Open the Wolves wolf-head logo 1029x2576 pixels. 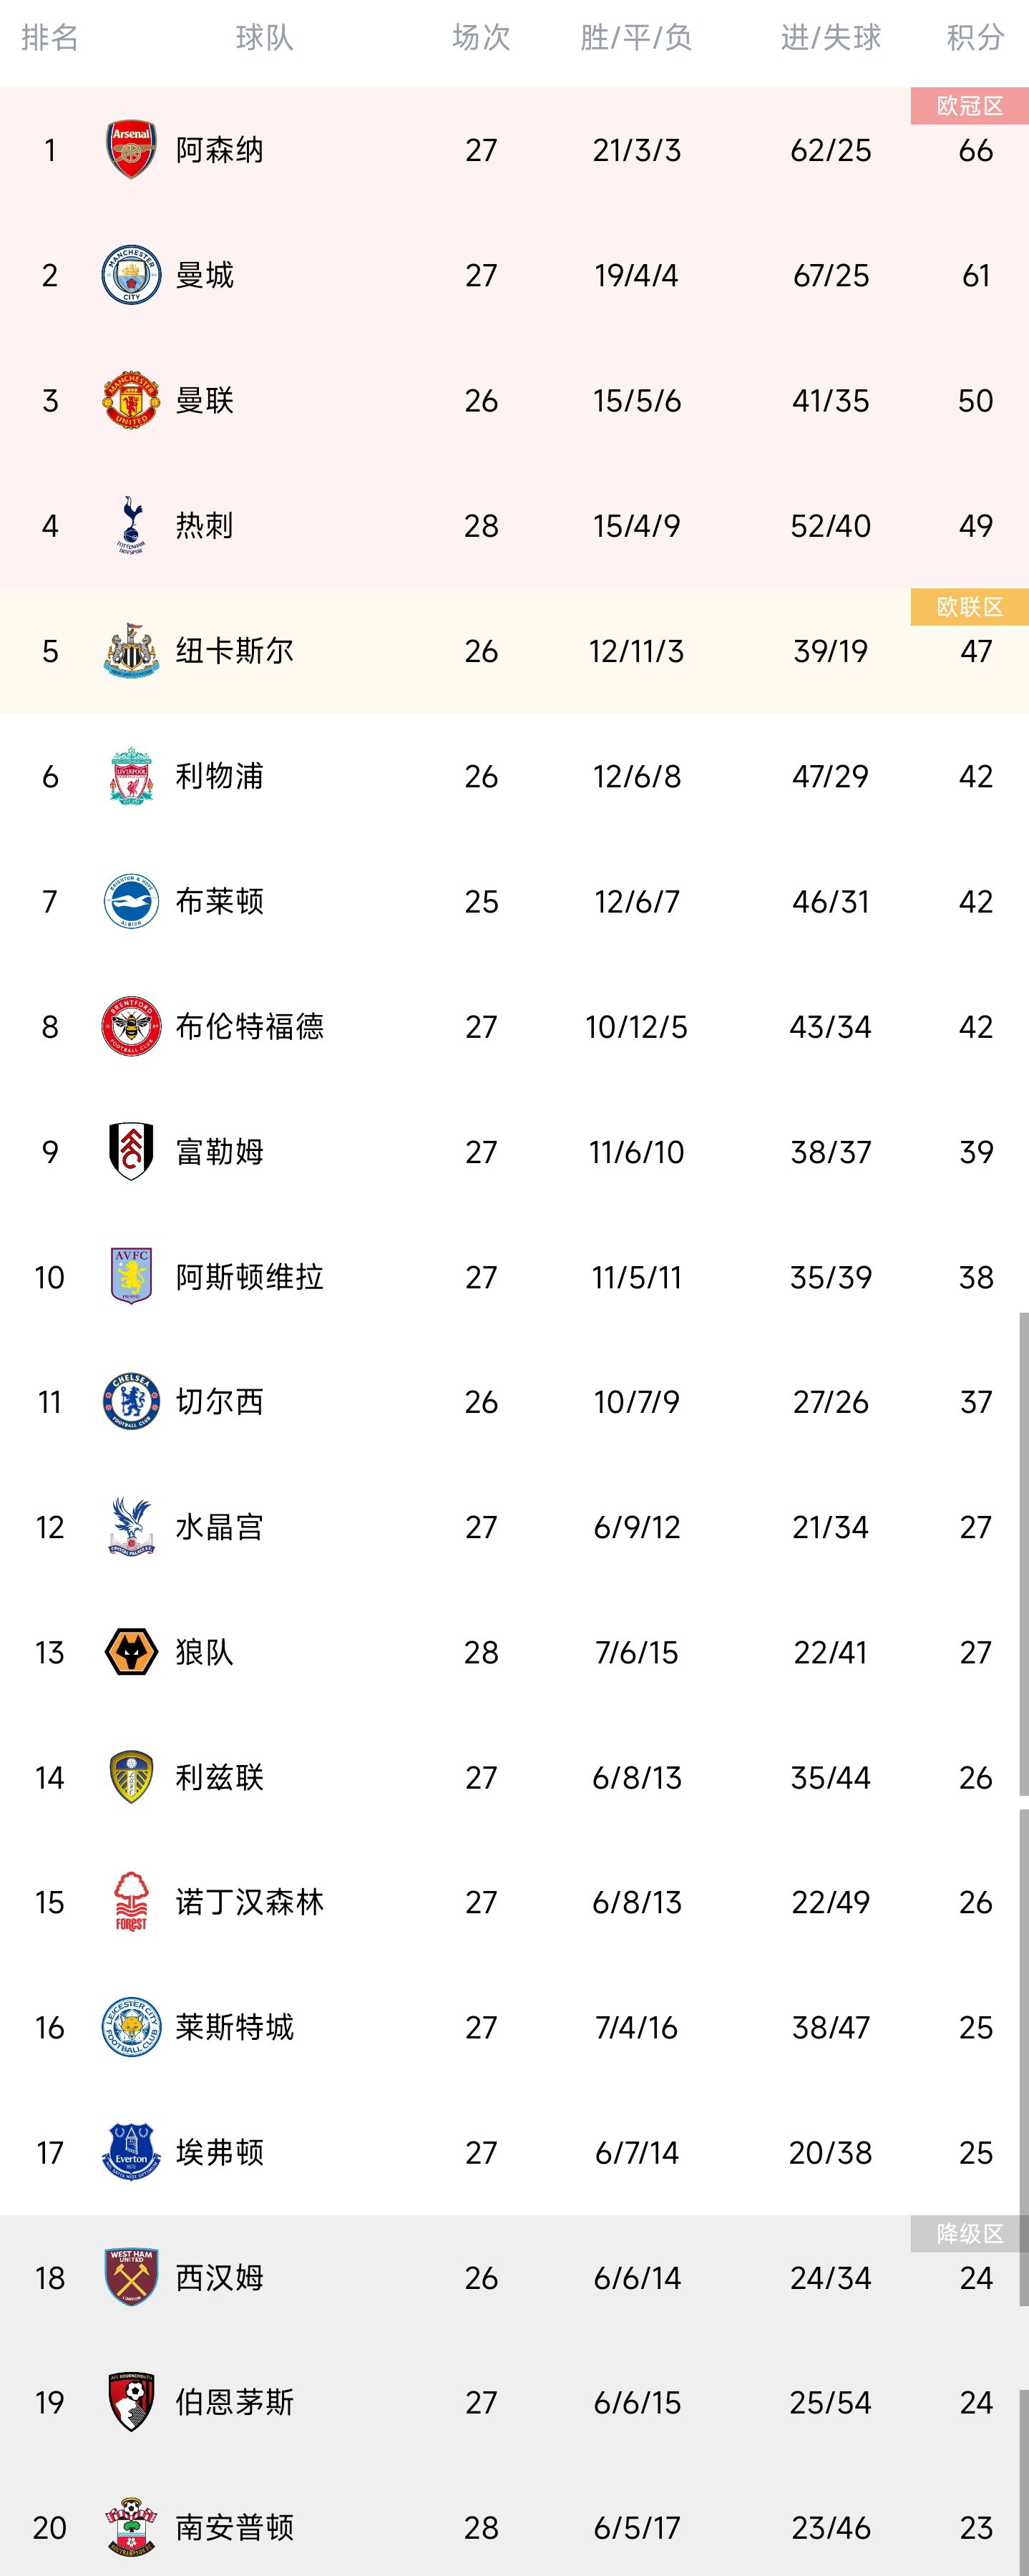pyautogui.click(x=131, y=1652)
